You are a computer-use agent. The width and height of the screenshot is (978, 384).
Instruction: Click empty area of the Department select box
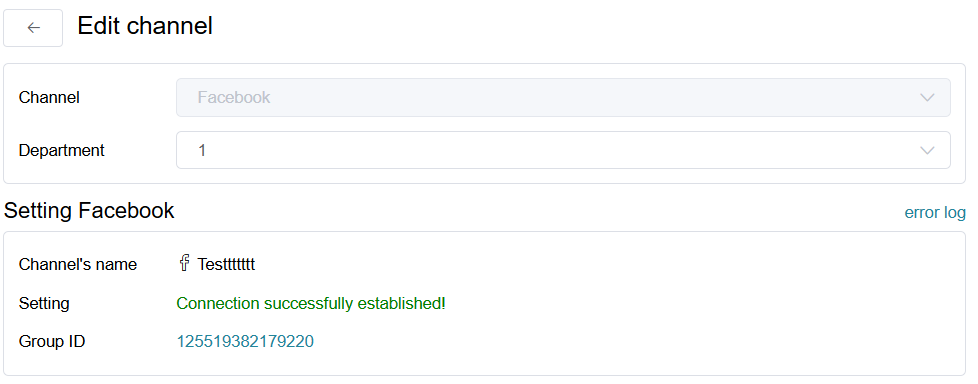tap(563, 150)
